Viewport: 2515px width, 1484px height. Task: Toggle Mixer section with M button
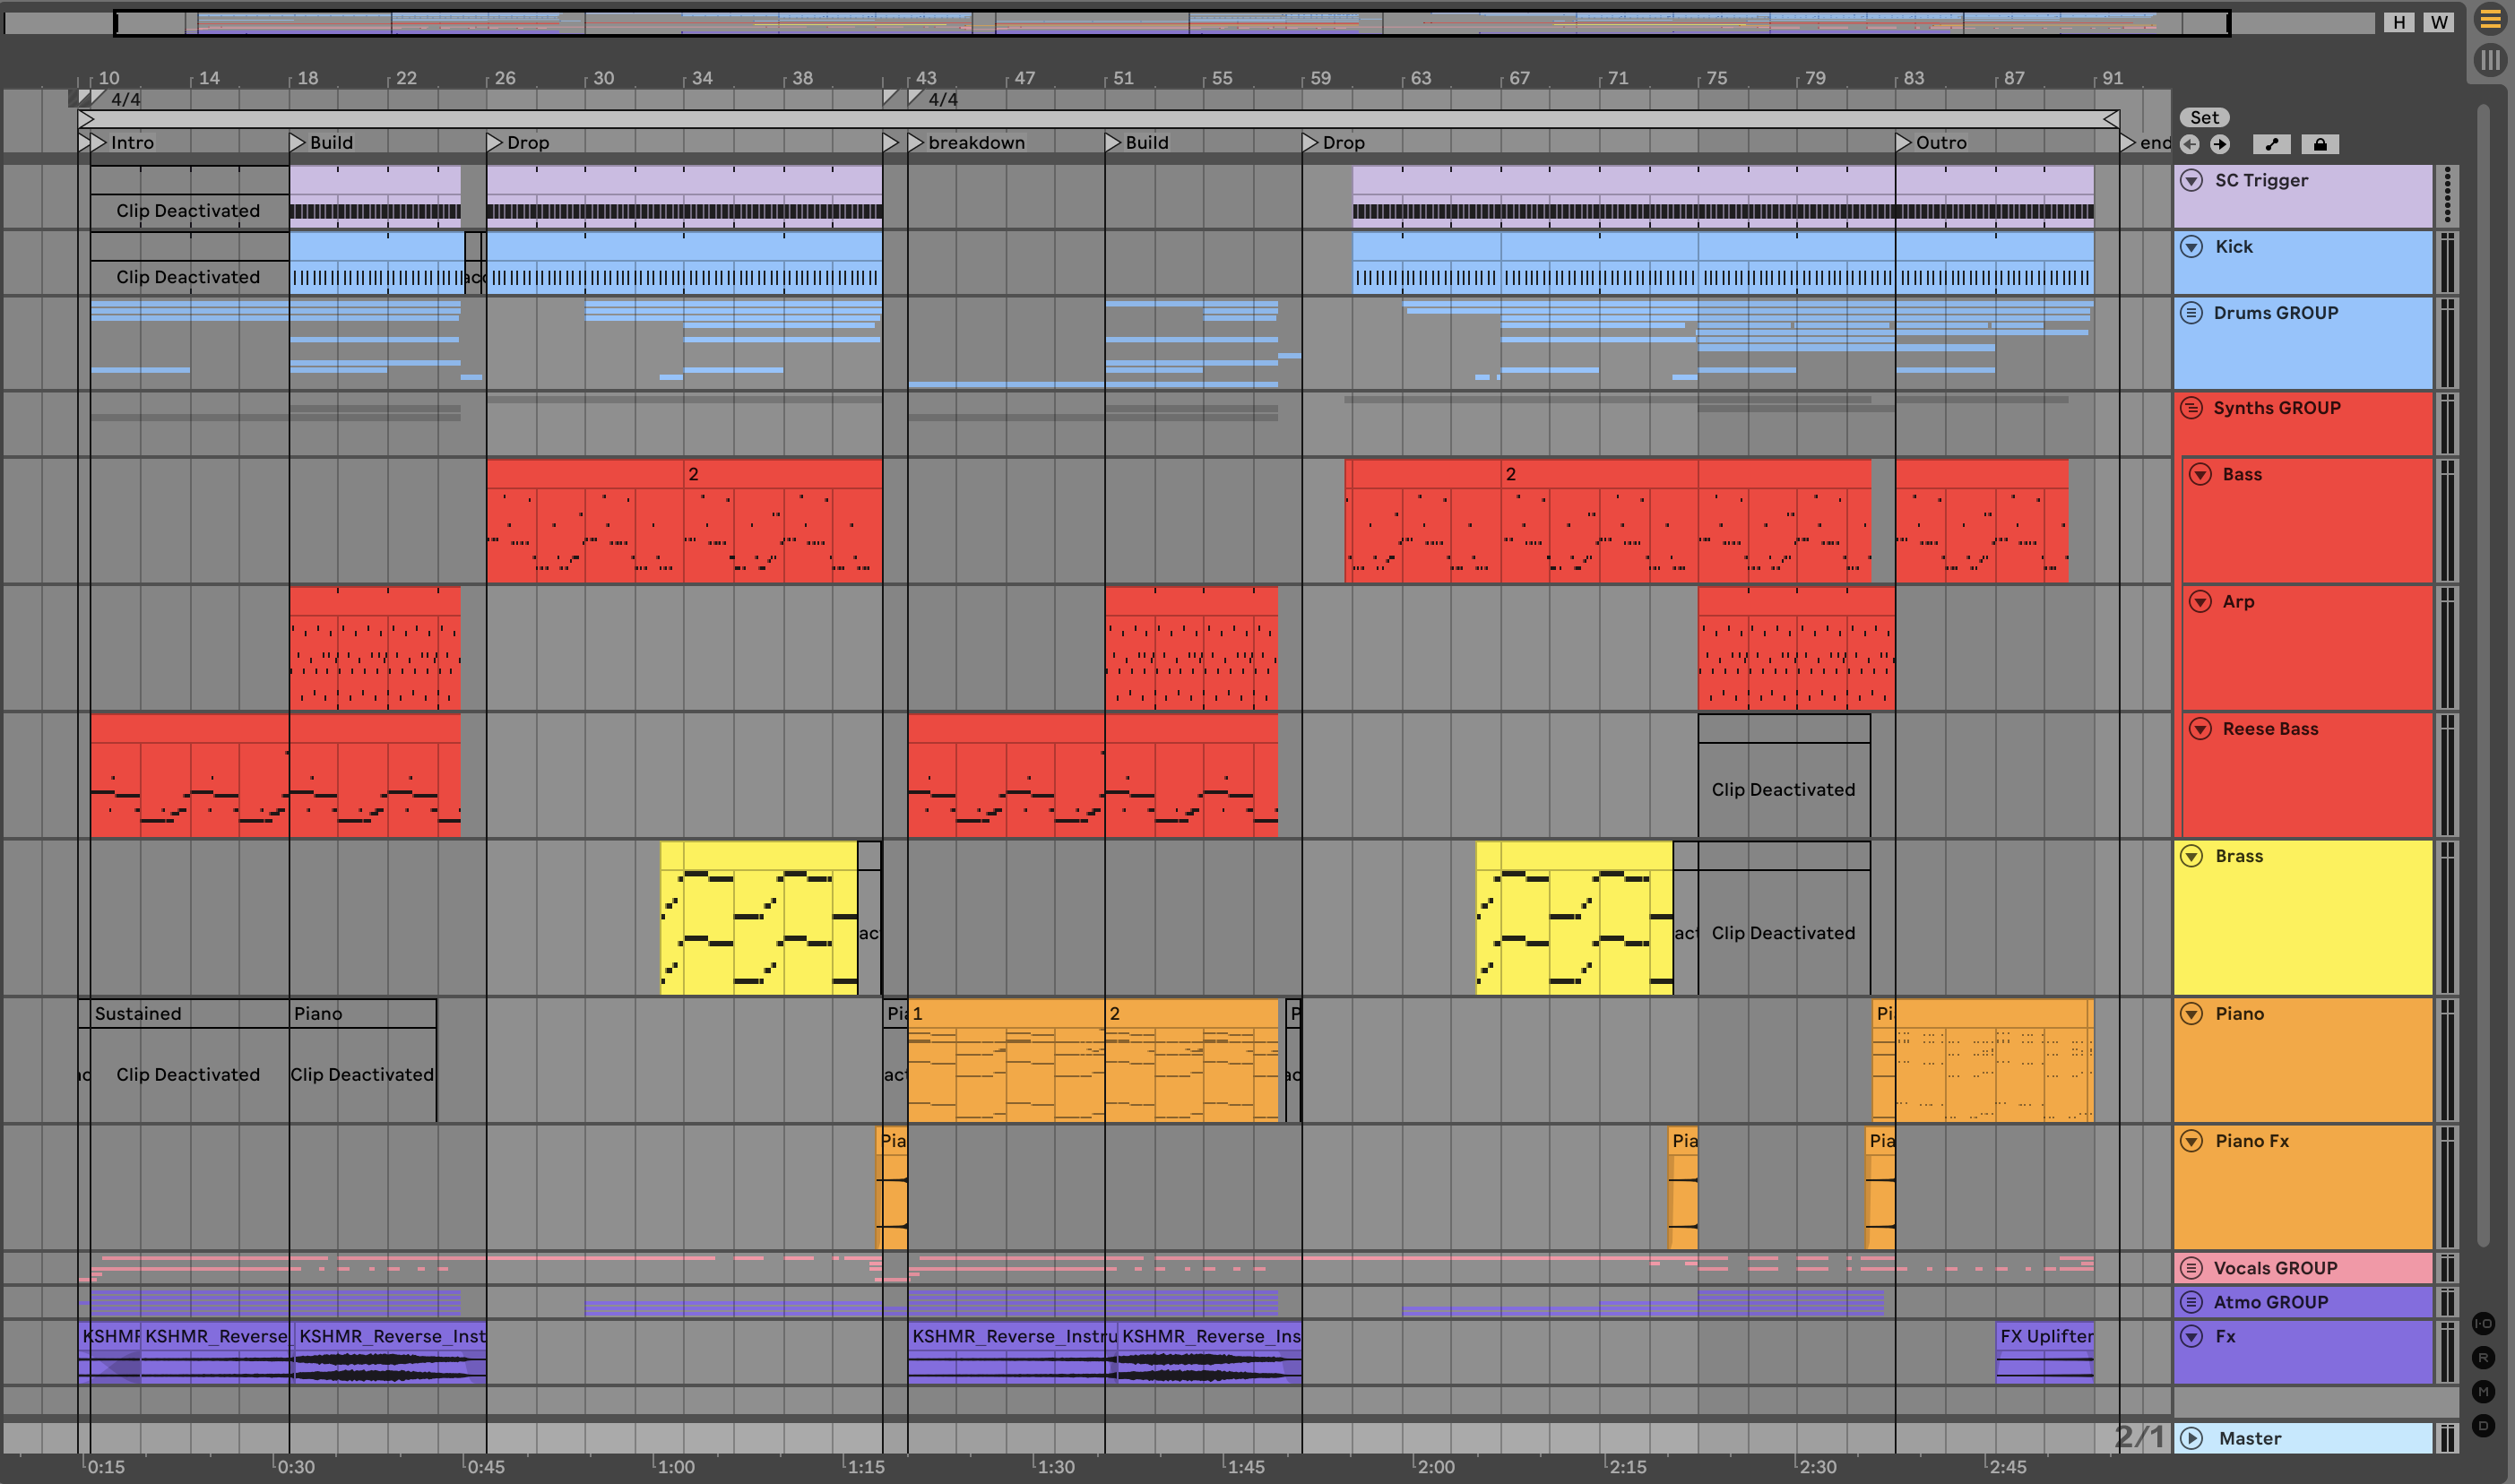2483,1392
